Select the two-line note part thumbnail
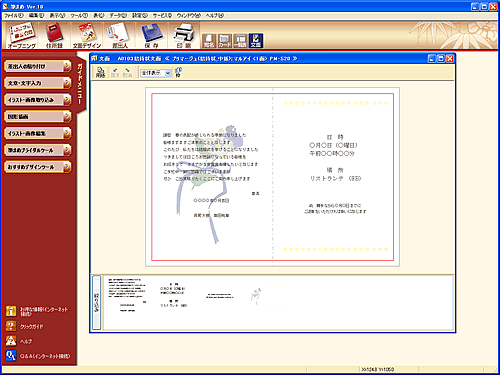This screenshot has height=375, width=500. (219, 296)
